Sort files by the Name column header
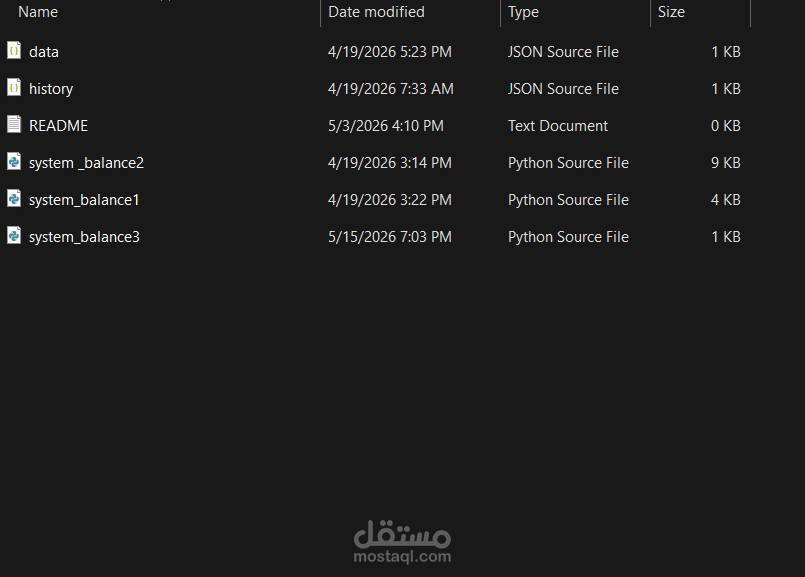The height and width of the screenshot is (577, 805). click(x=38, y=12)
